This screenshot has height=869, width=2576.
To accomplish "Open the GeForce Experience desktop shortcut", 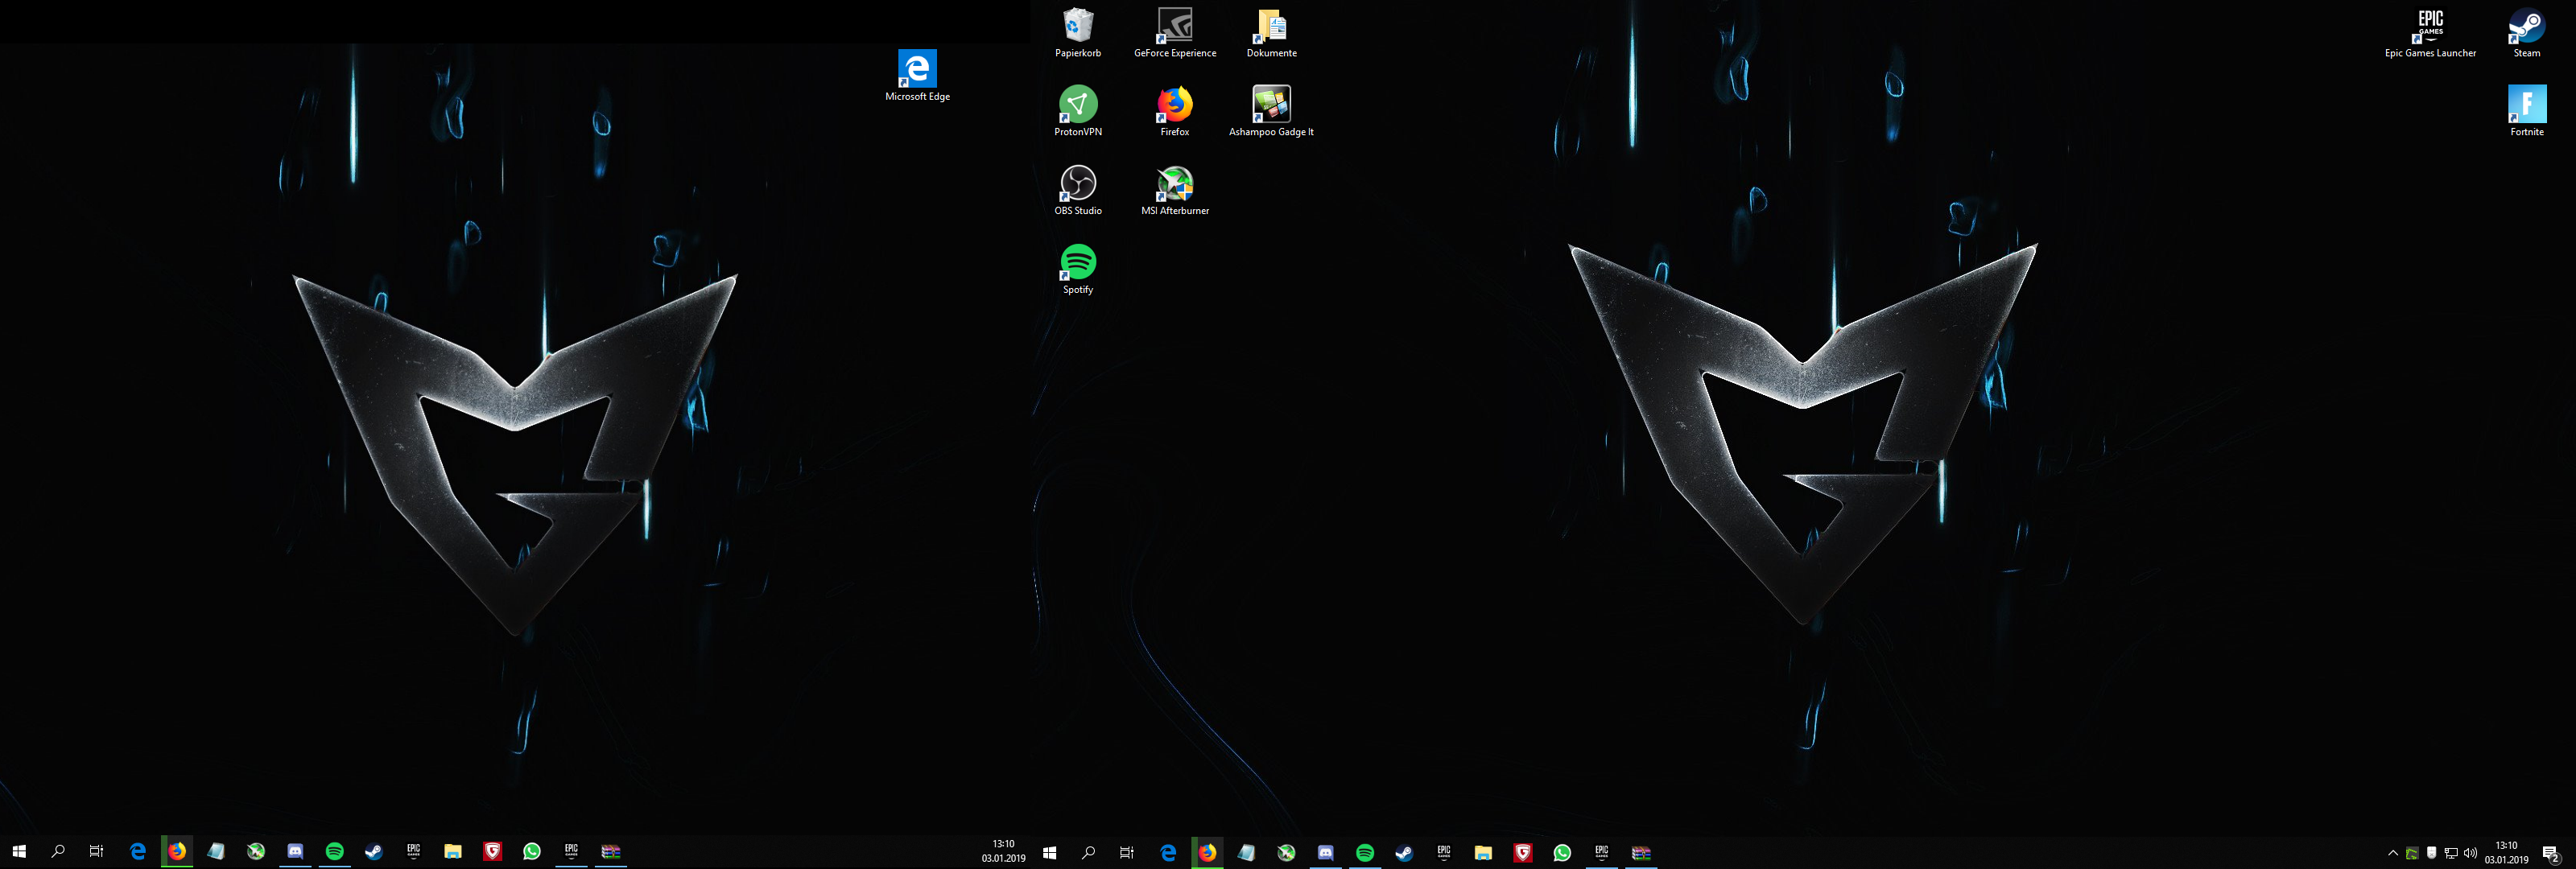I will [x=1174, y=30].
